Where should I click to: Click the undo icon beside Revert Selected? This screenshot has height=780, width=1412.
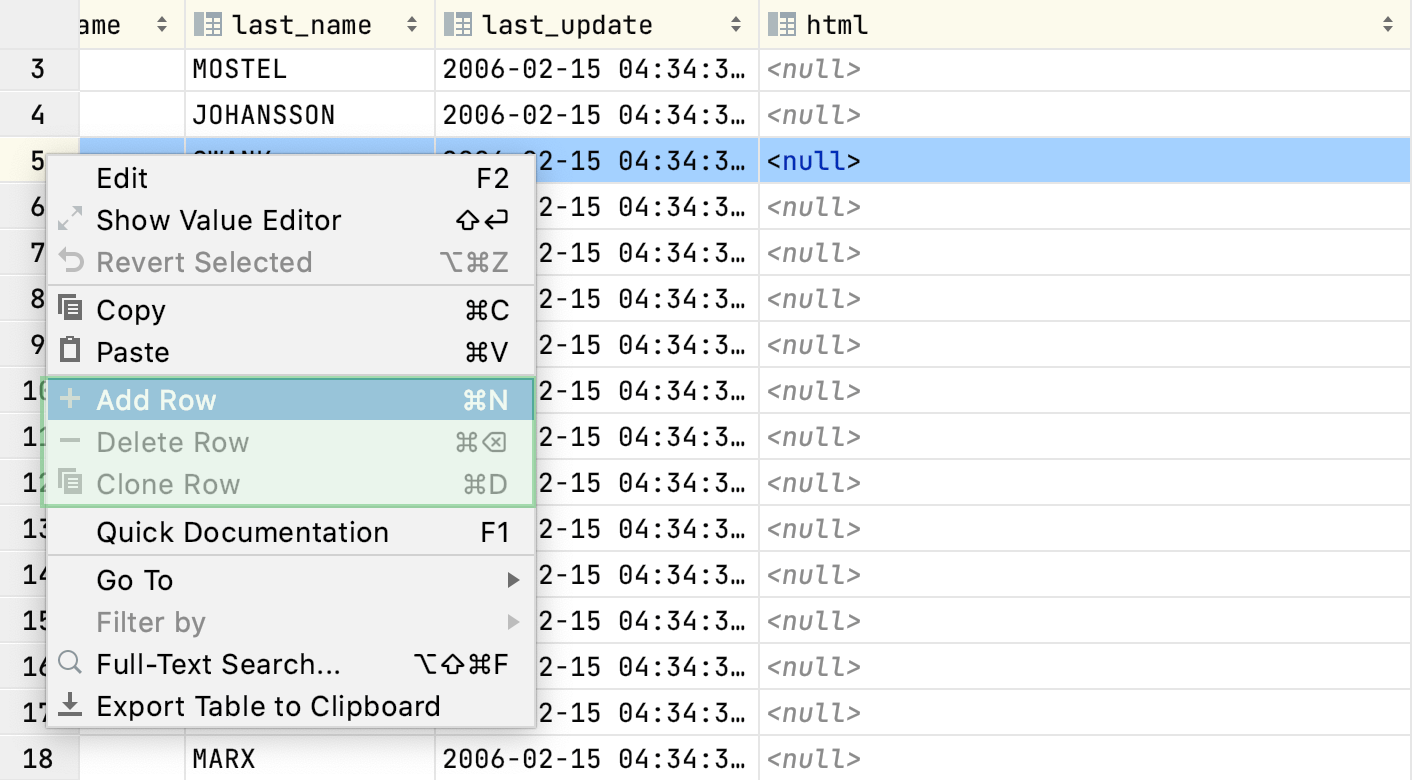[70, 262]
